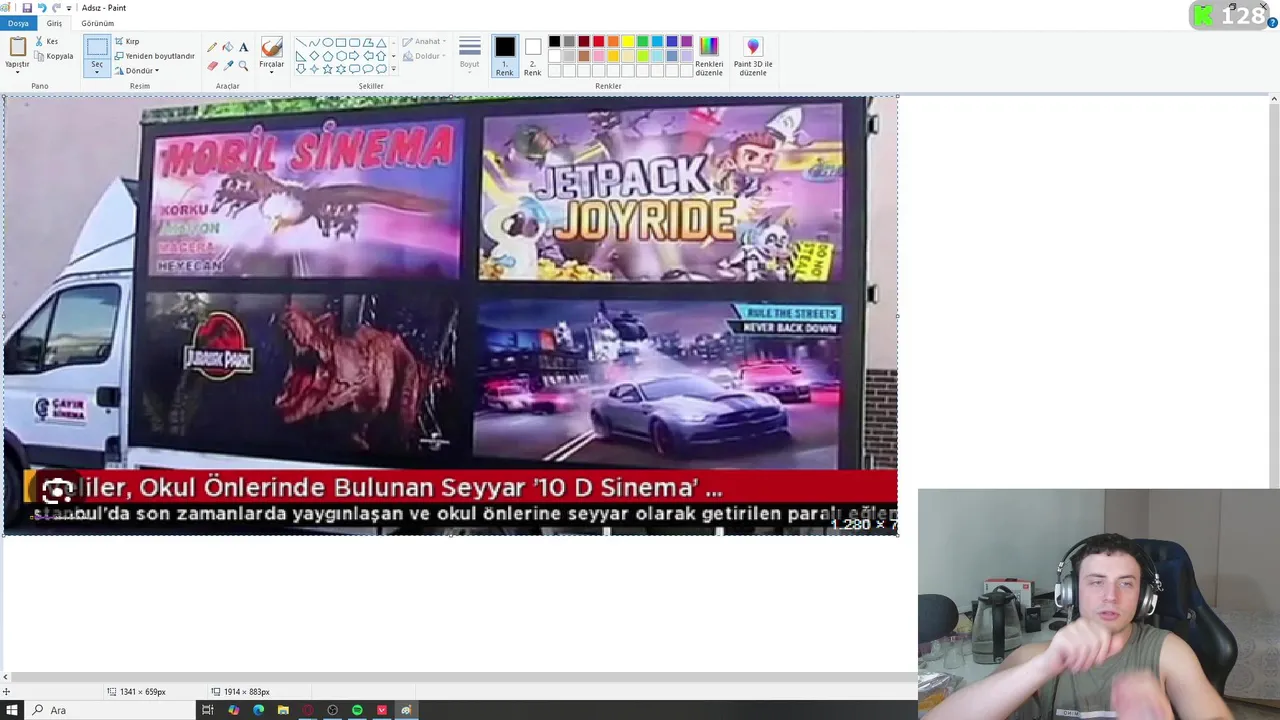
Task: Click the Kes button
Action: pos(46,42)
